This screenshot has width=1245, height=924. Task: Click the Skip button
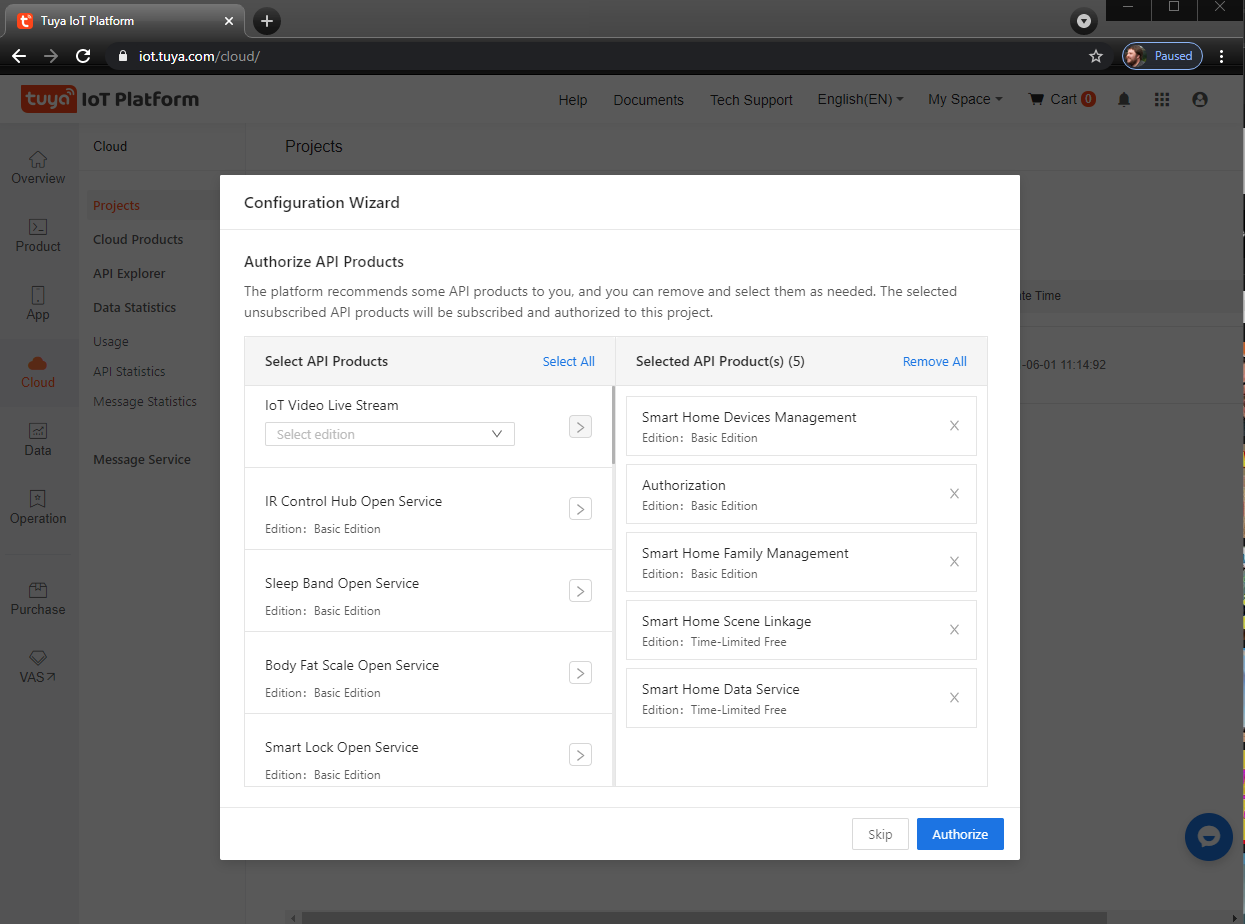880,834
